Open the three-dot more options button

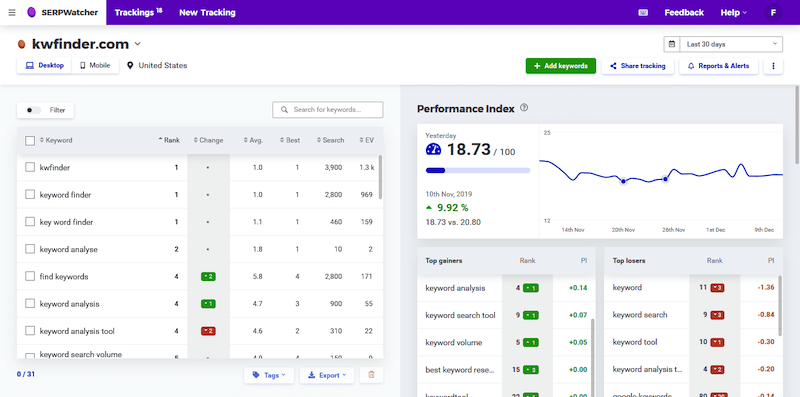[773, 66]
